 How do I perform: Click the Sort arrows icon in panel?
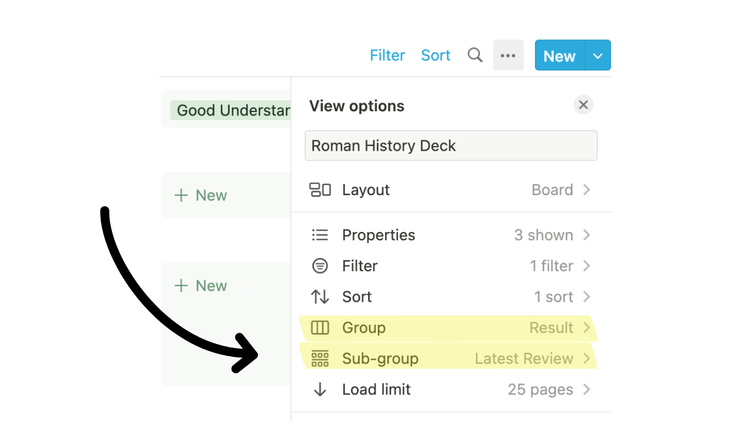click(320, 297)
